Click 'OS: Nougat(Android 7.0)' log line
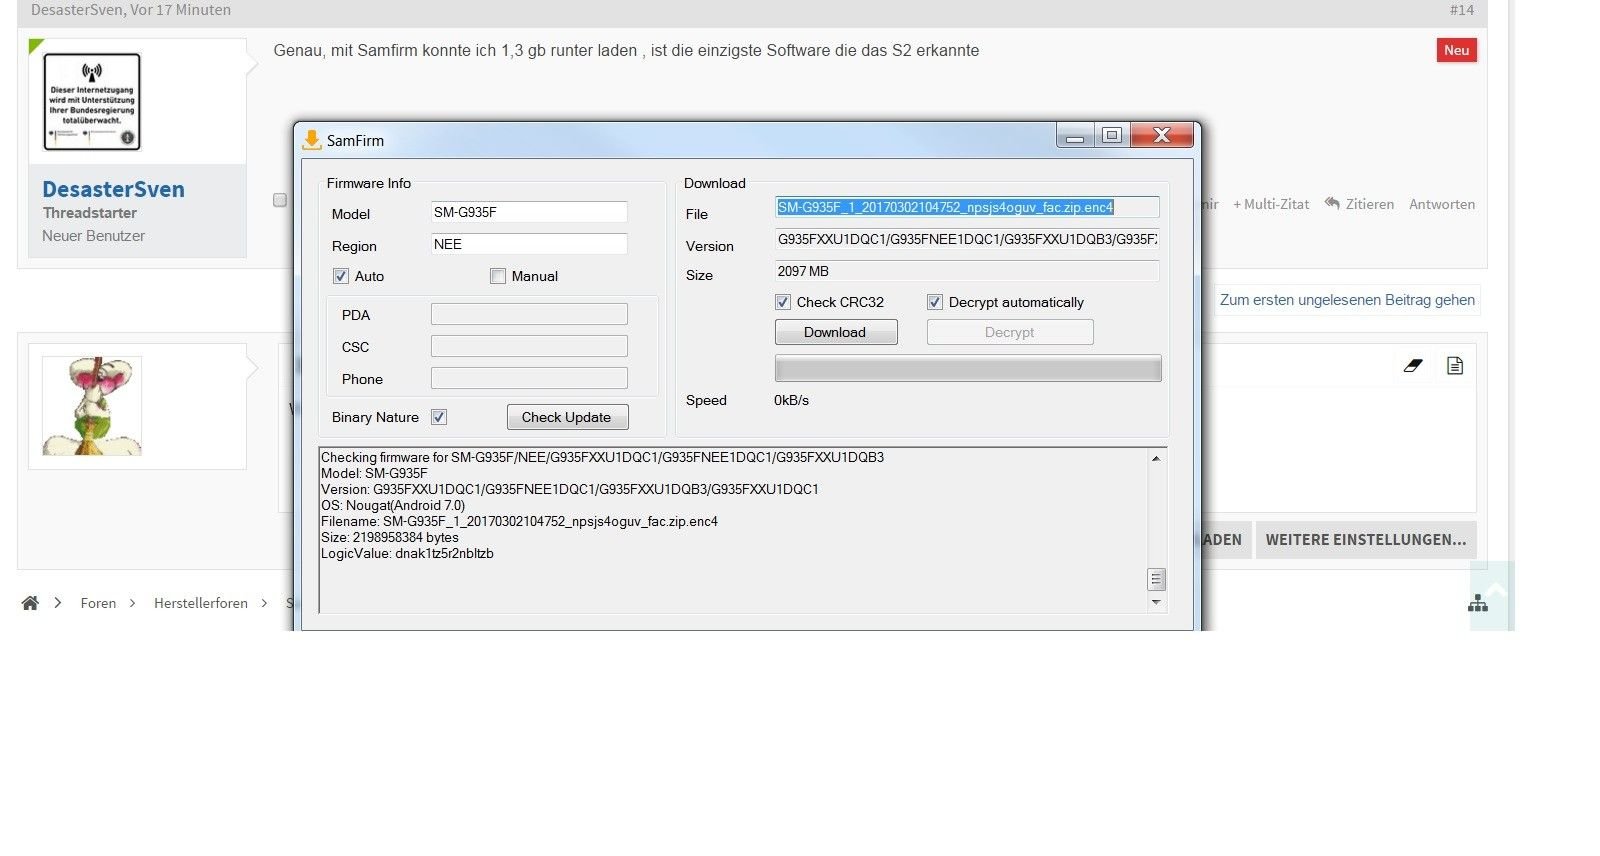Viewport: 1600px width, 856px height. tap(393, 505)
